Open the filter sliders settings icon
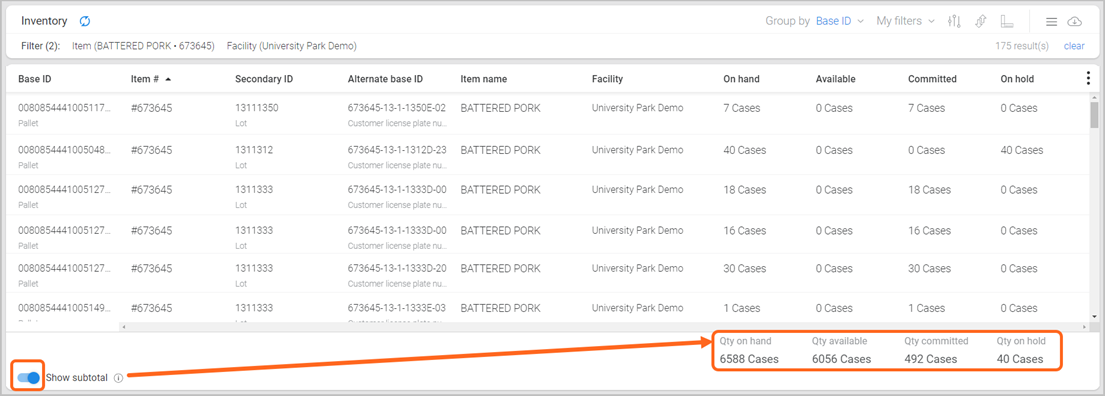This screenshot has height=396, width=1105. click(954, 21)
